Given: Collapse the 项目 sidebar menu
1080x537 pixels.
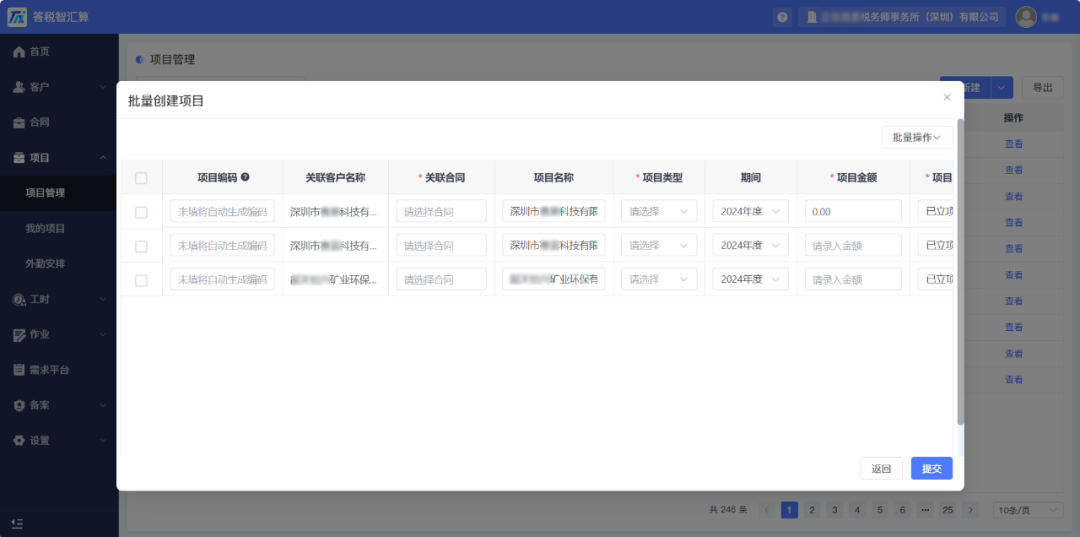Looking at the screenshot, I should tap(103, 158).
